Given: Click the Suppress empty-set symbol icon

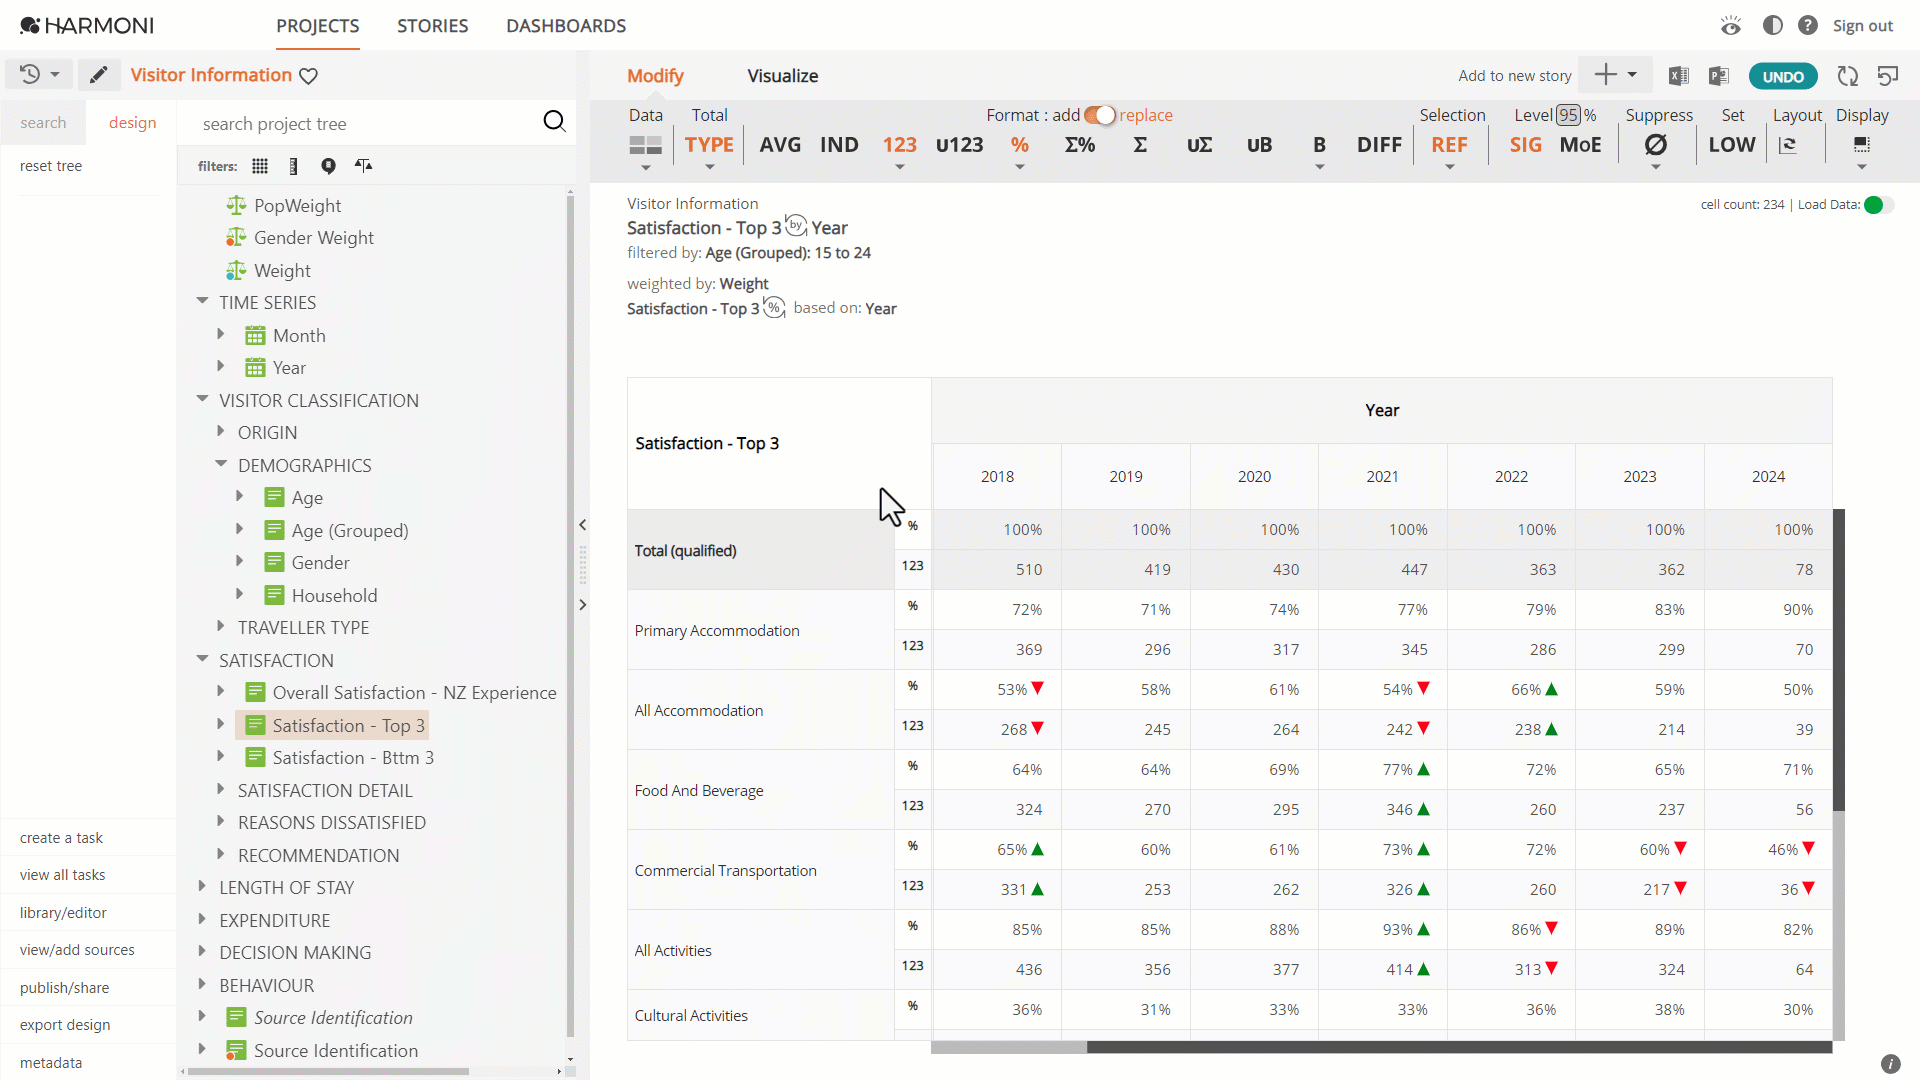Looking at the screenshot, I should coord(1656,145).
